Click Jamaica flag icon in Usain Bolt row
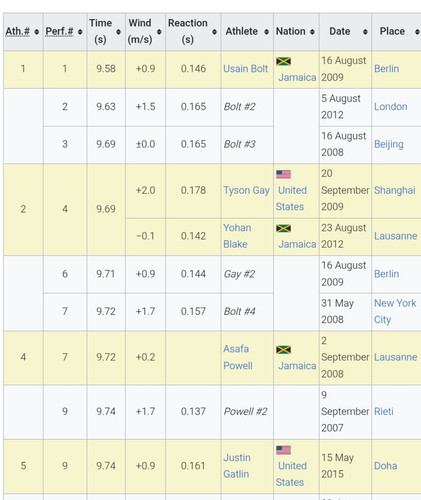 283,61
